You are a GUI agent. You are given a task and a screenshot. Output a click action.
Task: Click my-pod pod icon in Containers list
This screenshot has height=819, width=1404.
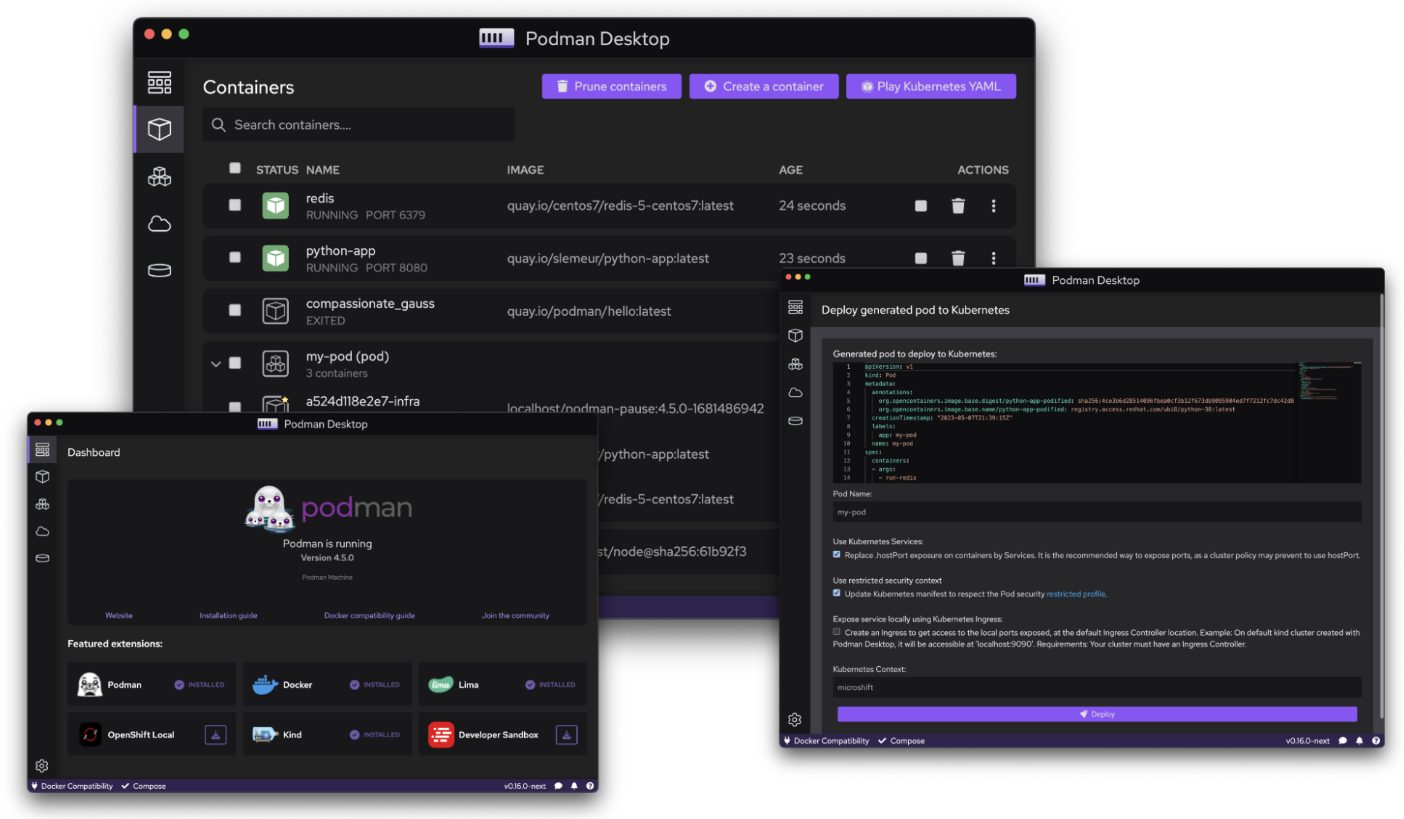tap(275, 364)
